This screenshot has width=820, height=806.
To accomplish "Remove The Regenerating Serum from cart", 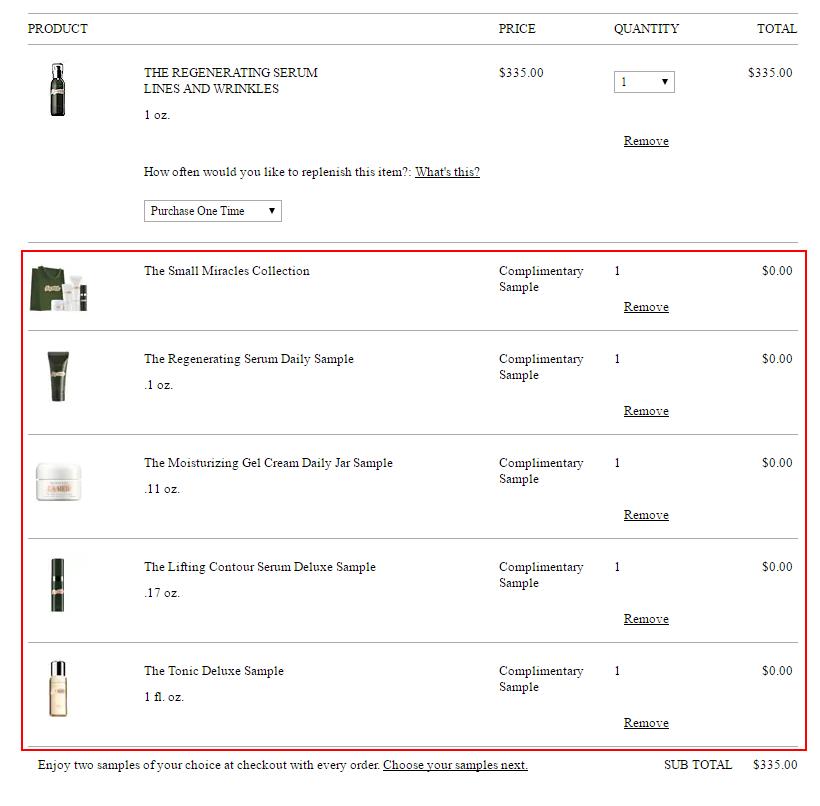I will point(646,141).
